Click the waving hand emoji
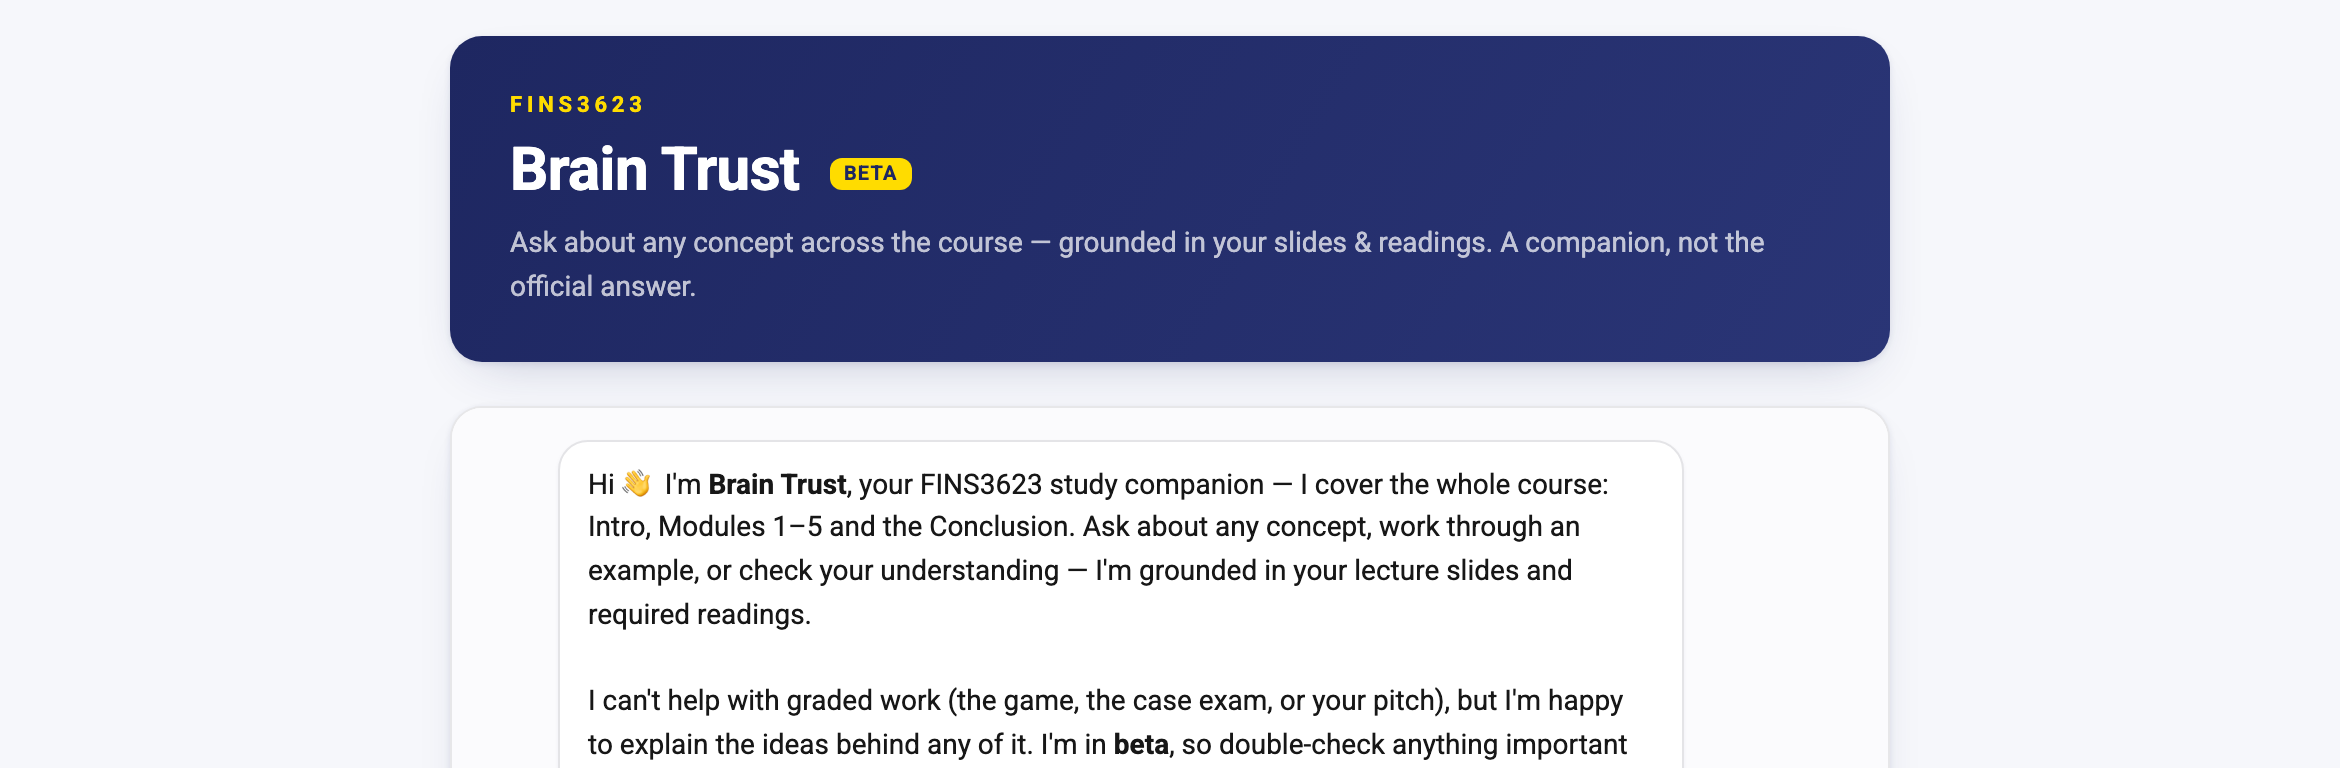The image size is (2340, 768). click(x=637, y=484)
